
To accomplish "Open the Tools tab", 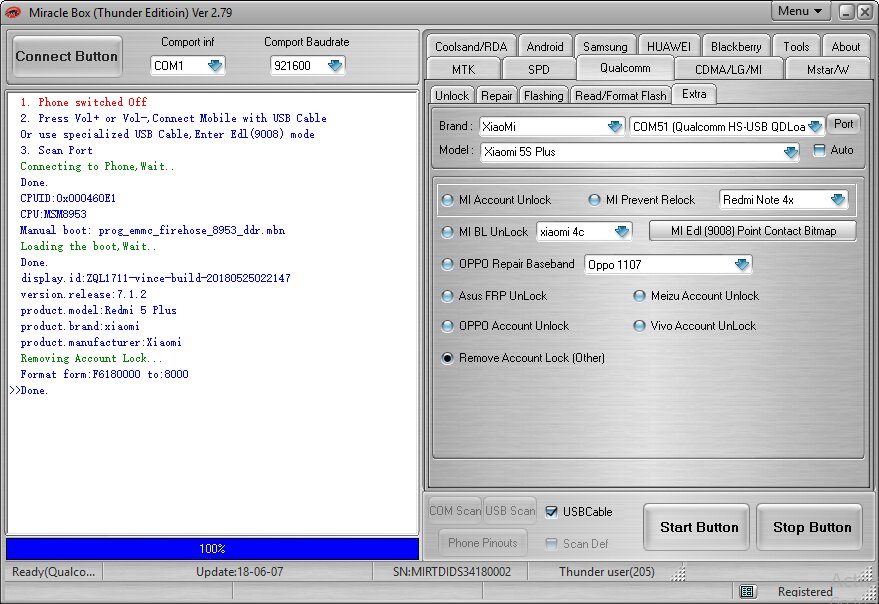I will tap(797, 47).
